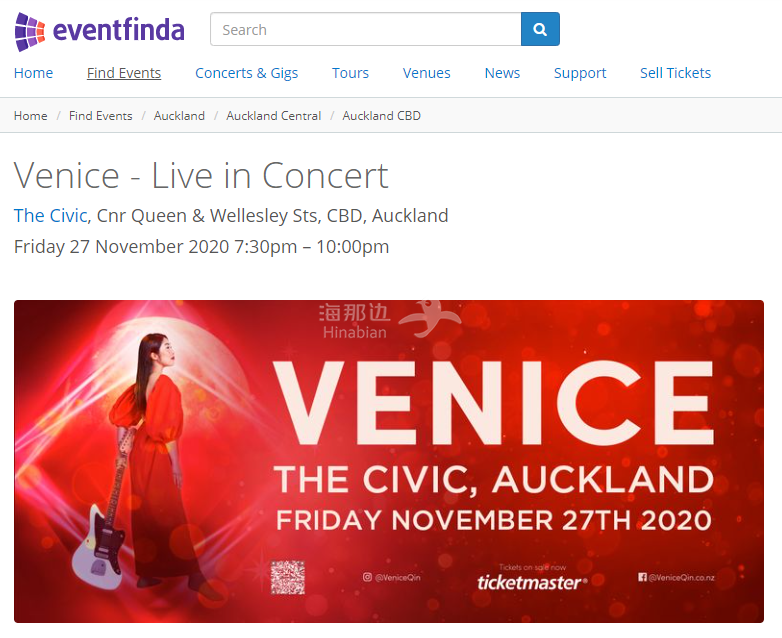
Task: Click the Hinabian logo on banner
Action: coord(388,320)
